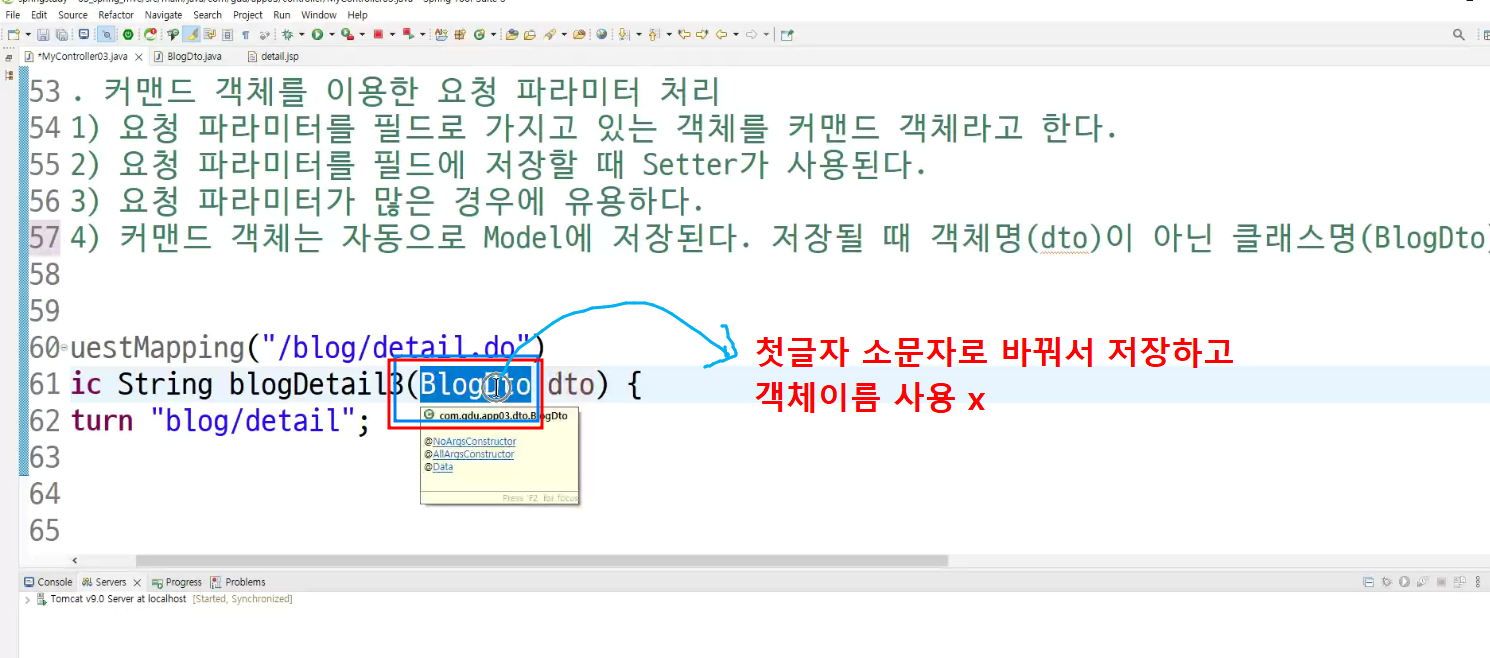Click the Relaunch icon with red-green circle
Viewport: 1490px width, 658px height.
click(x=150, y=34)
